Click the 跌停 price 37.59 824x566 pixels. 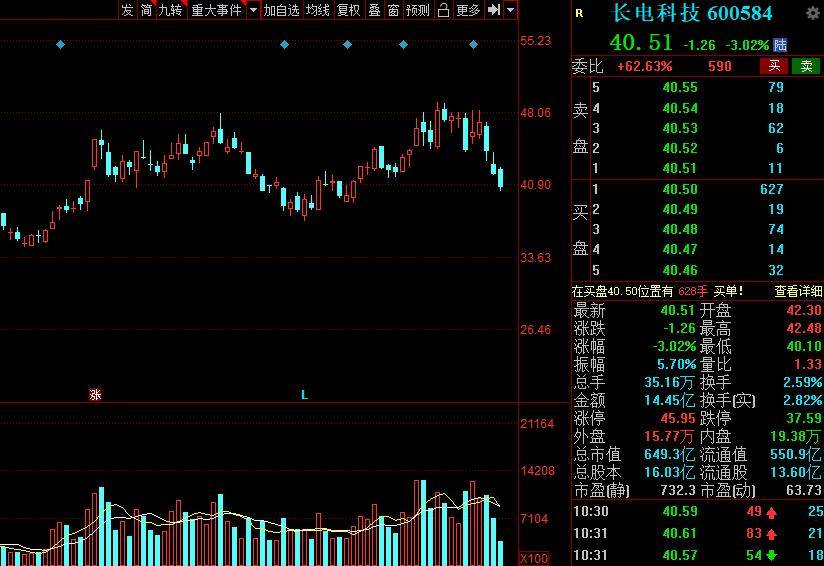tap(804, 418)
